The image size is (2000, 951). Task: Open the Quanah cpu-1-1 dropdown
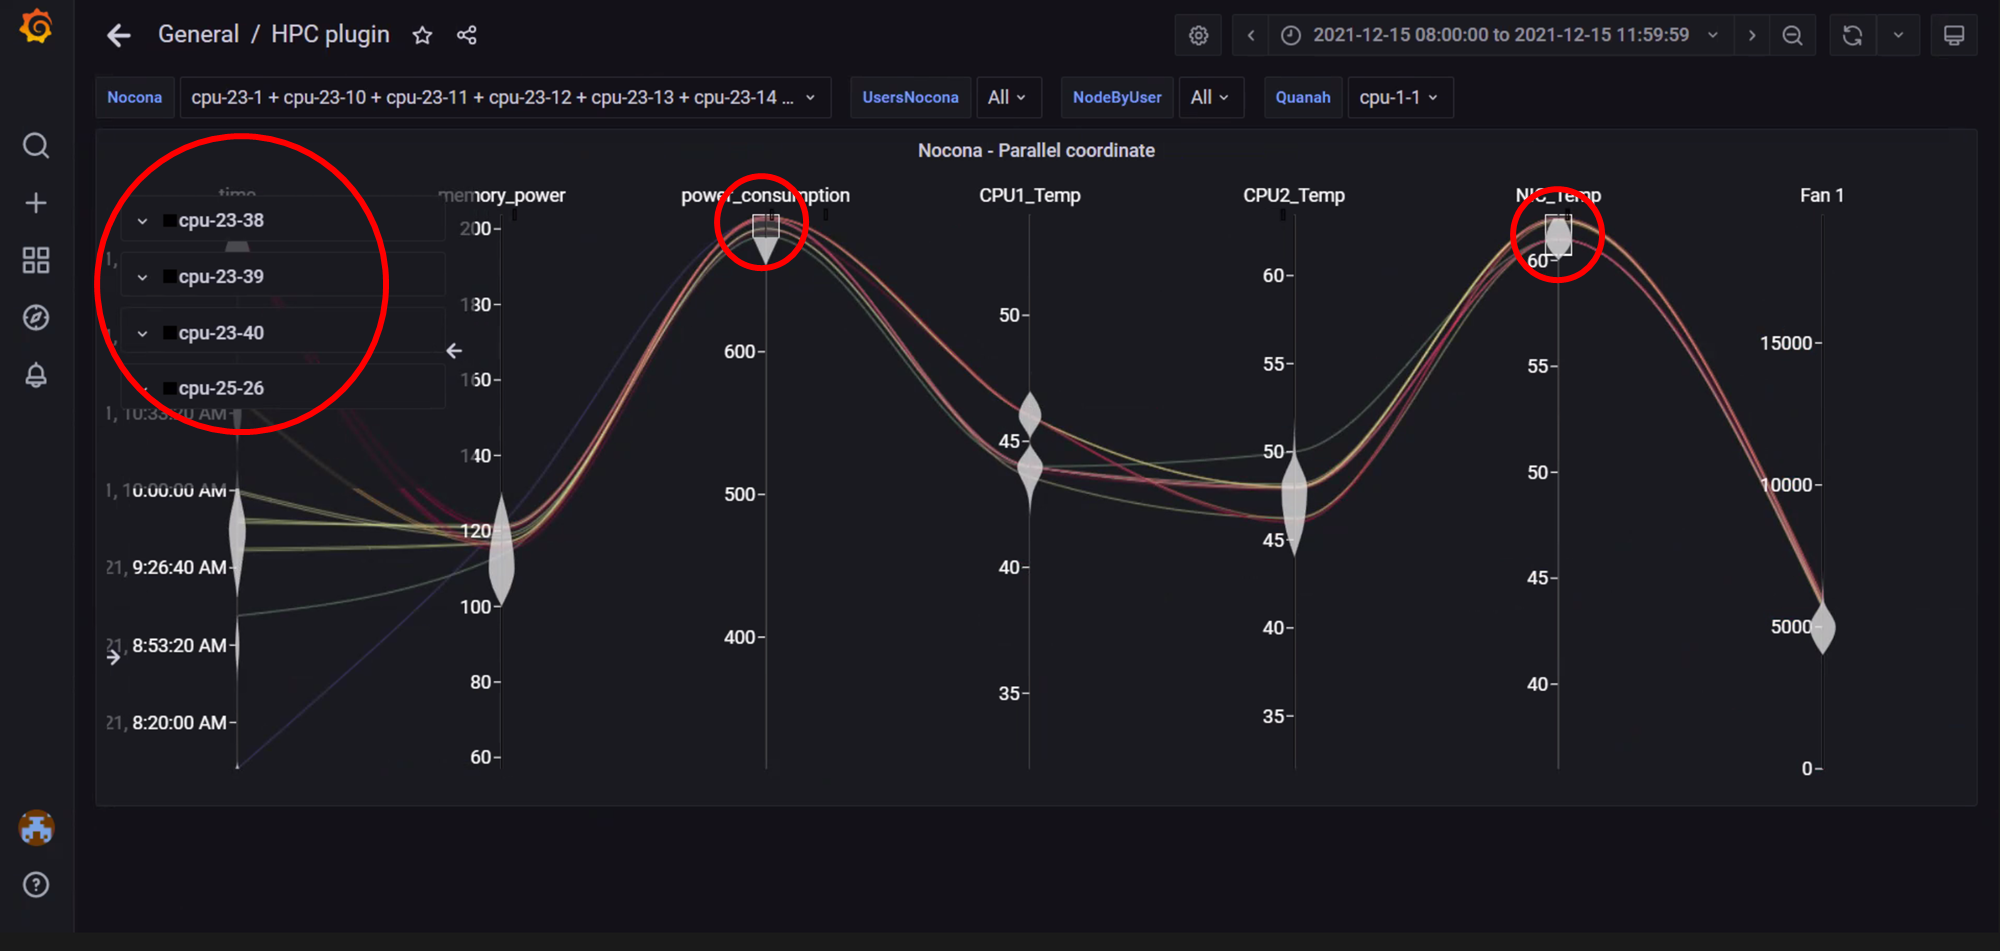click(1400, 98)
